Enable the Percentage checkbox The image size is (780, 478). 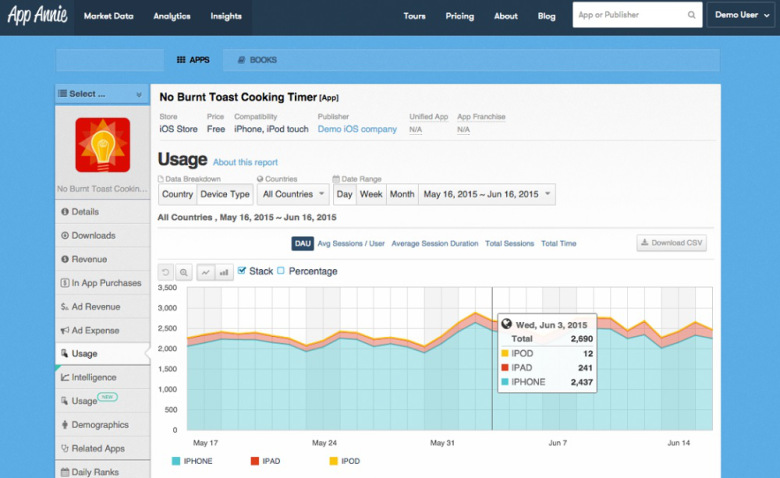281,271
